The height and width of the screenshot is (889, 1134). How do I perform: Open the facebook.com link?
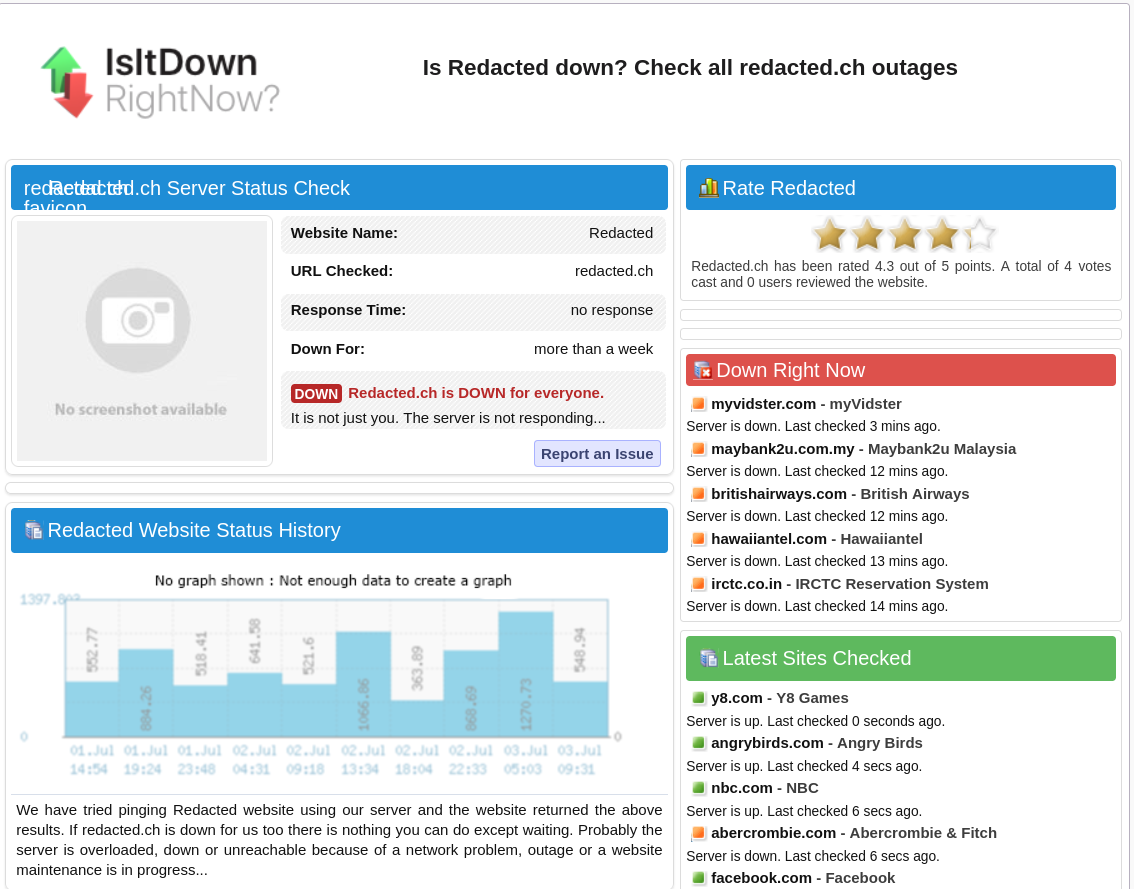pos(761,878)
